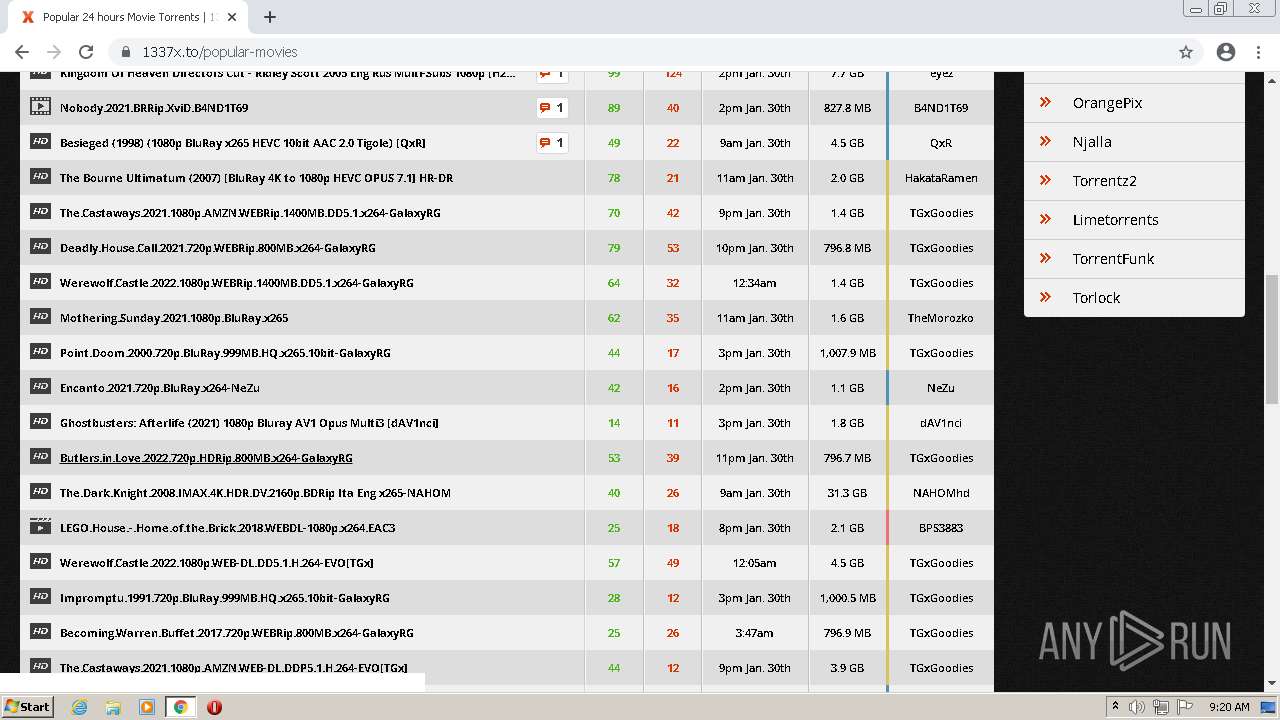The width and height of the screenshot is (1280, 720).
Task: Click HD icon beside Mothering.Sunday.2021
Action: (x=40, y=317)
